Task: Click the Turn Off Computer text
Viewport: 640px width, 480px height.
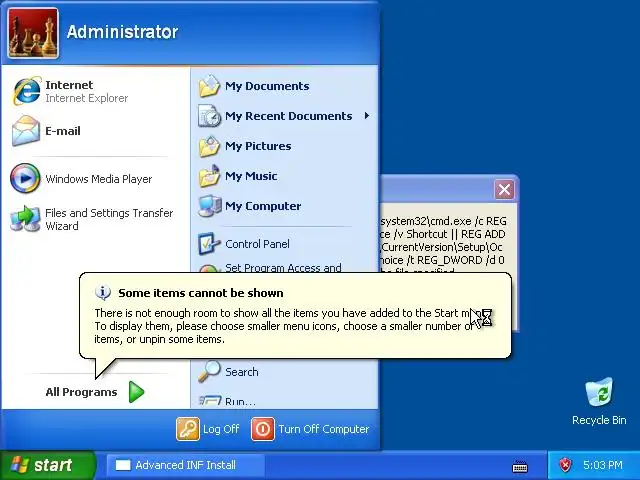Action: tap(324, 429)
